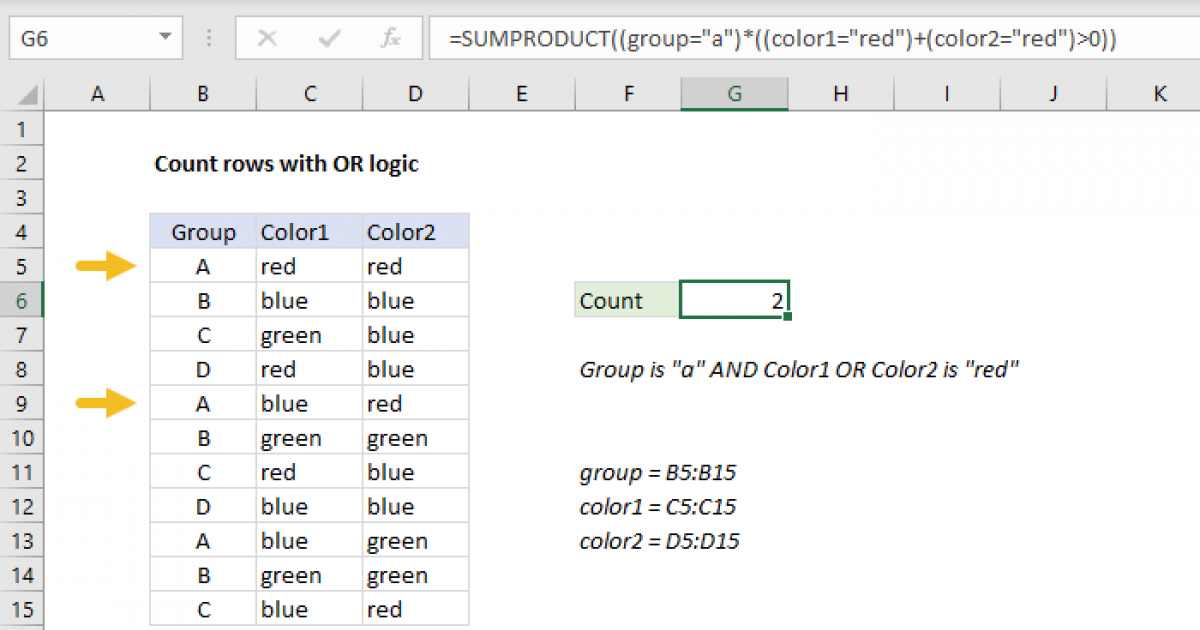The height and width of the screenshot is (630, 1200).
Task: Select cell G6 showing value 2
Action: click(734, 301)
